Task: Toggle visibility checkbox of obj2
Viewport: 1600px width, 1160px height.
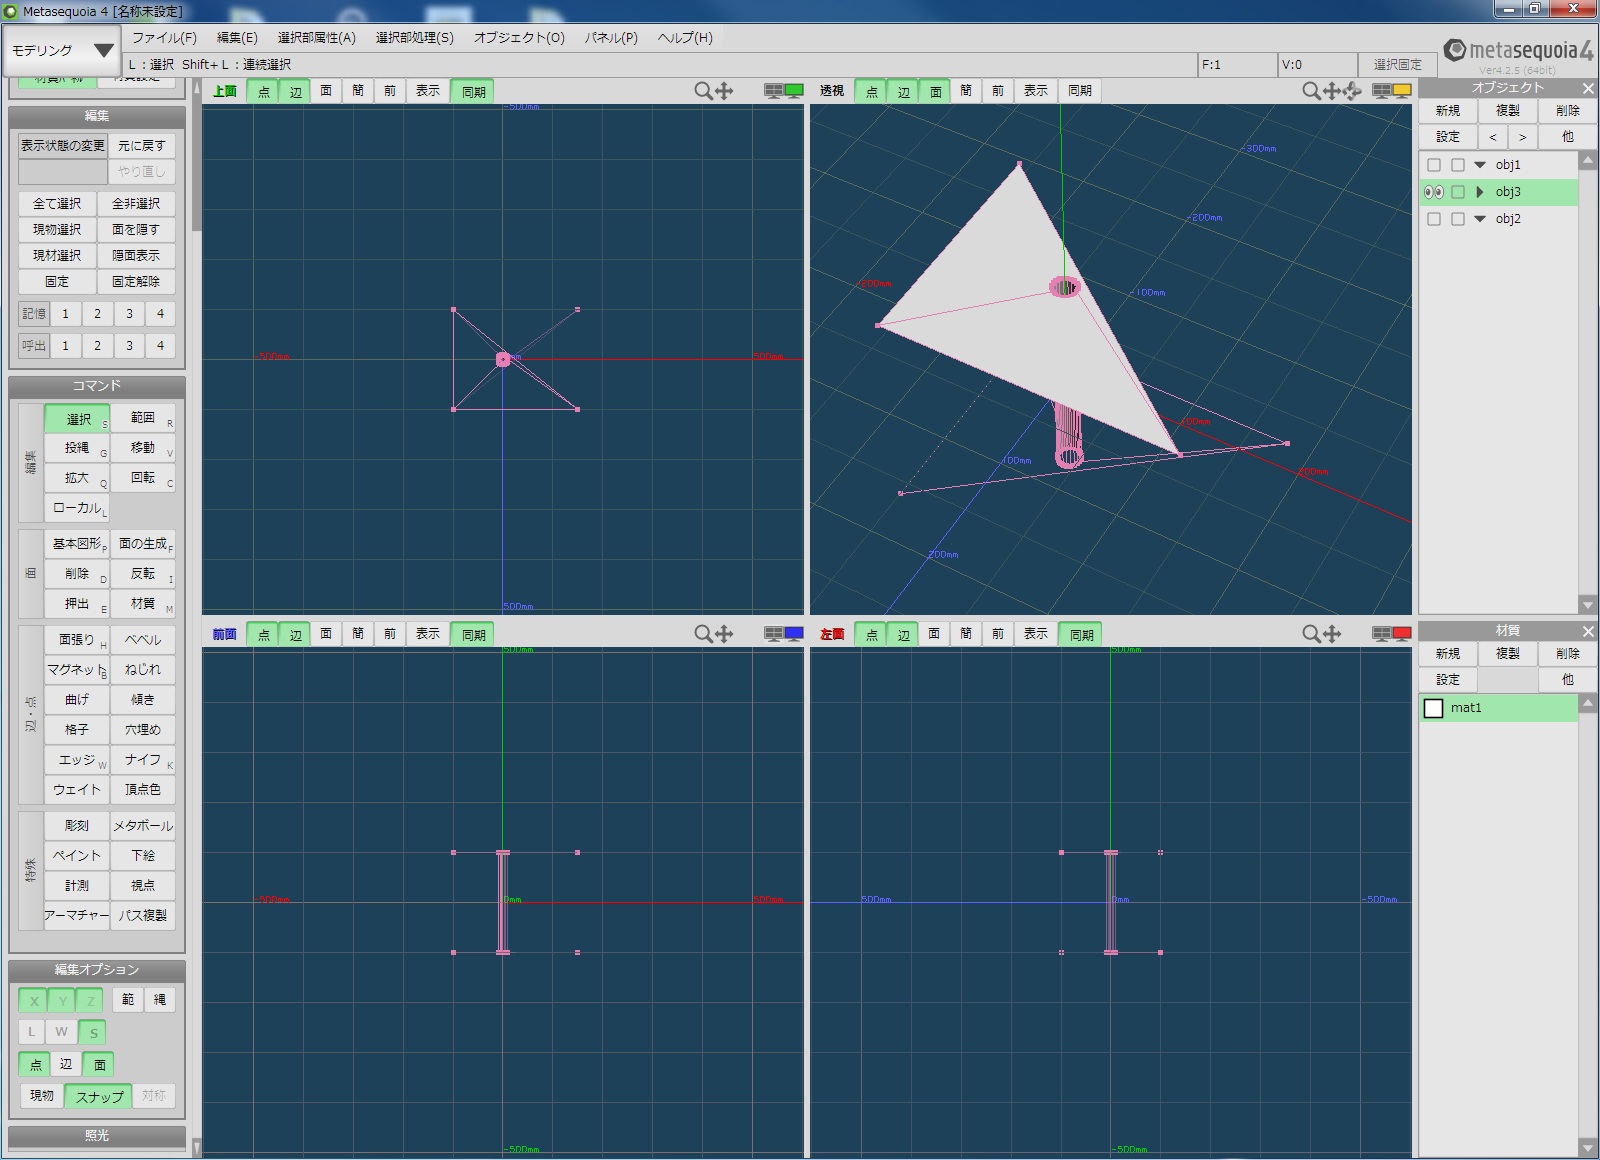Action: click(1434, 219)
